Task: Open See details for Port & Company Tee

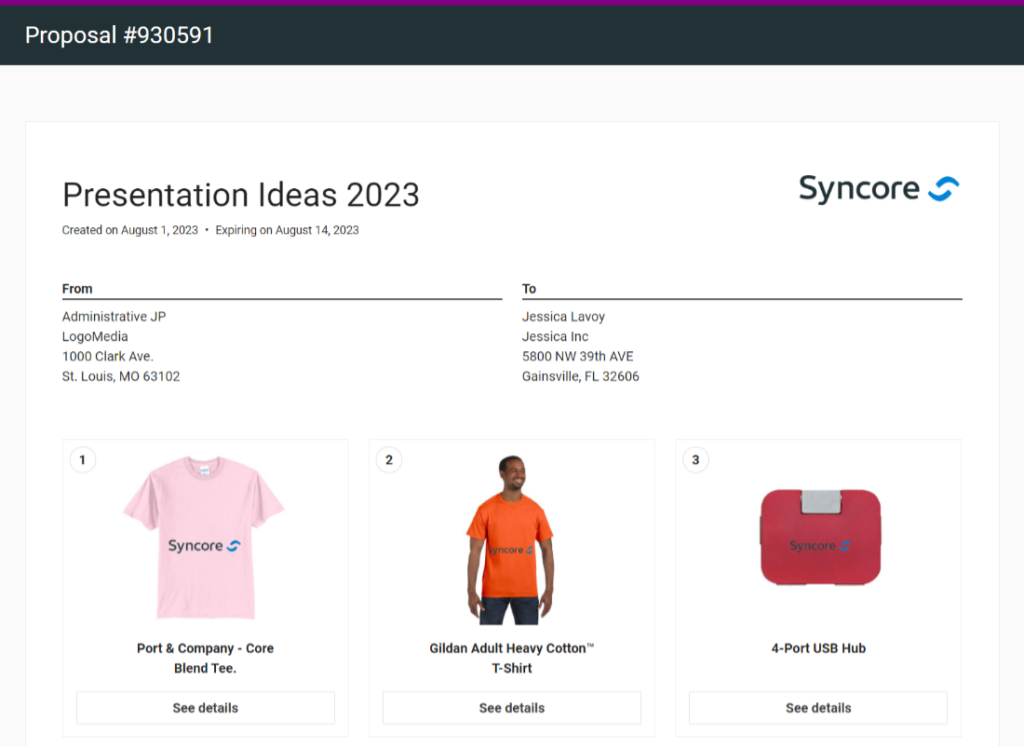Action: click(x=205, y=707)
